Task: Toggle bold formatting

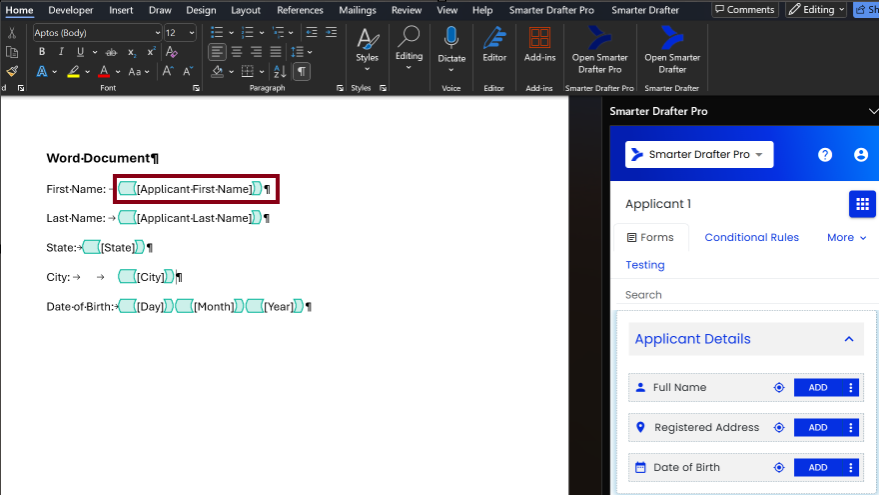Action: point(41,52)
